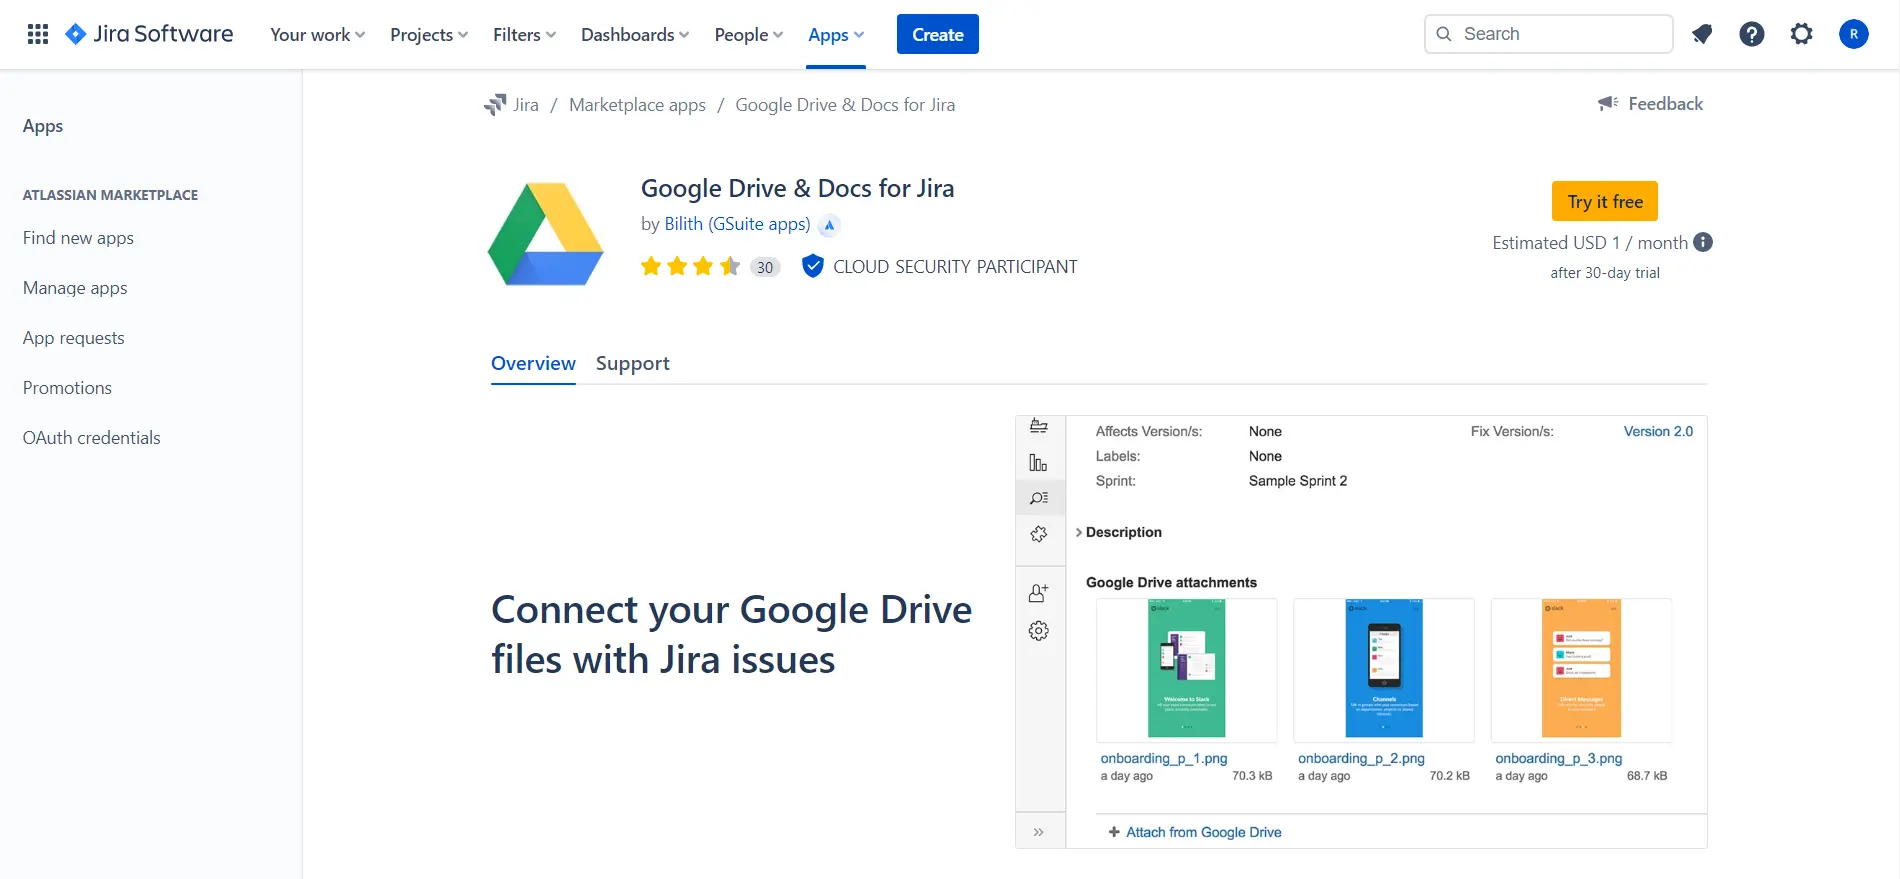
Task: Select Manage apps in sidebar
Action: [x=75, y=288]
